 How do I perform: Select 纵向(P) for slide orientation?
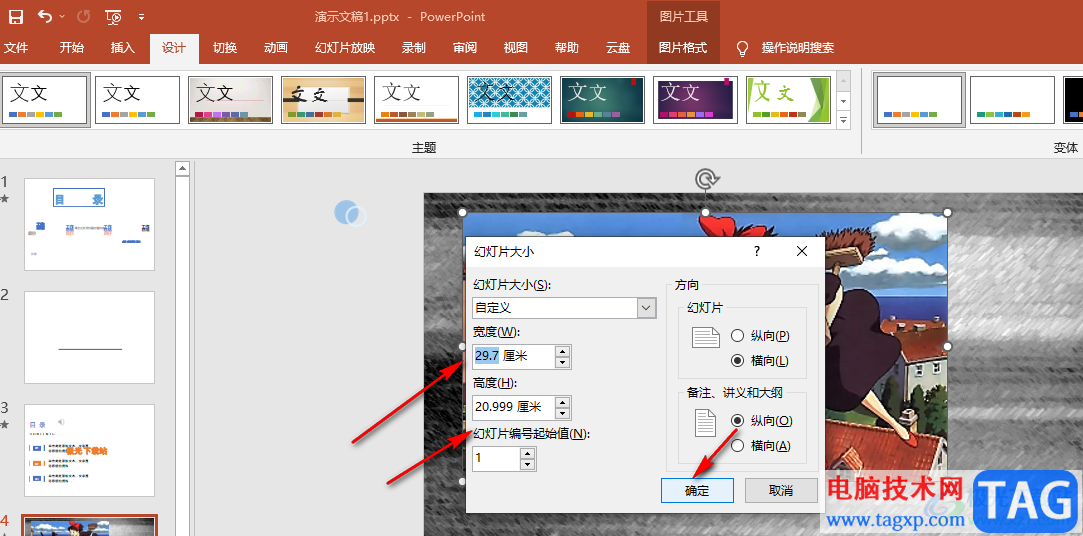(760, 336)
